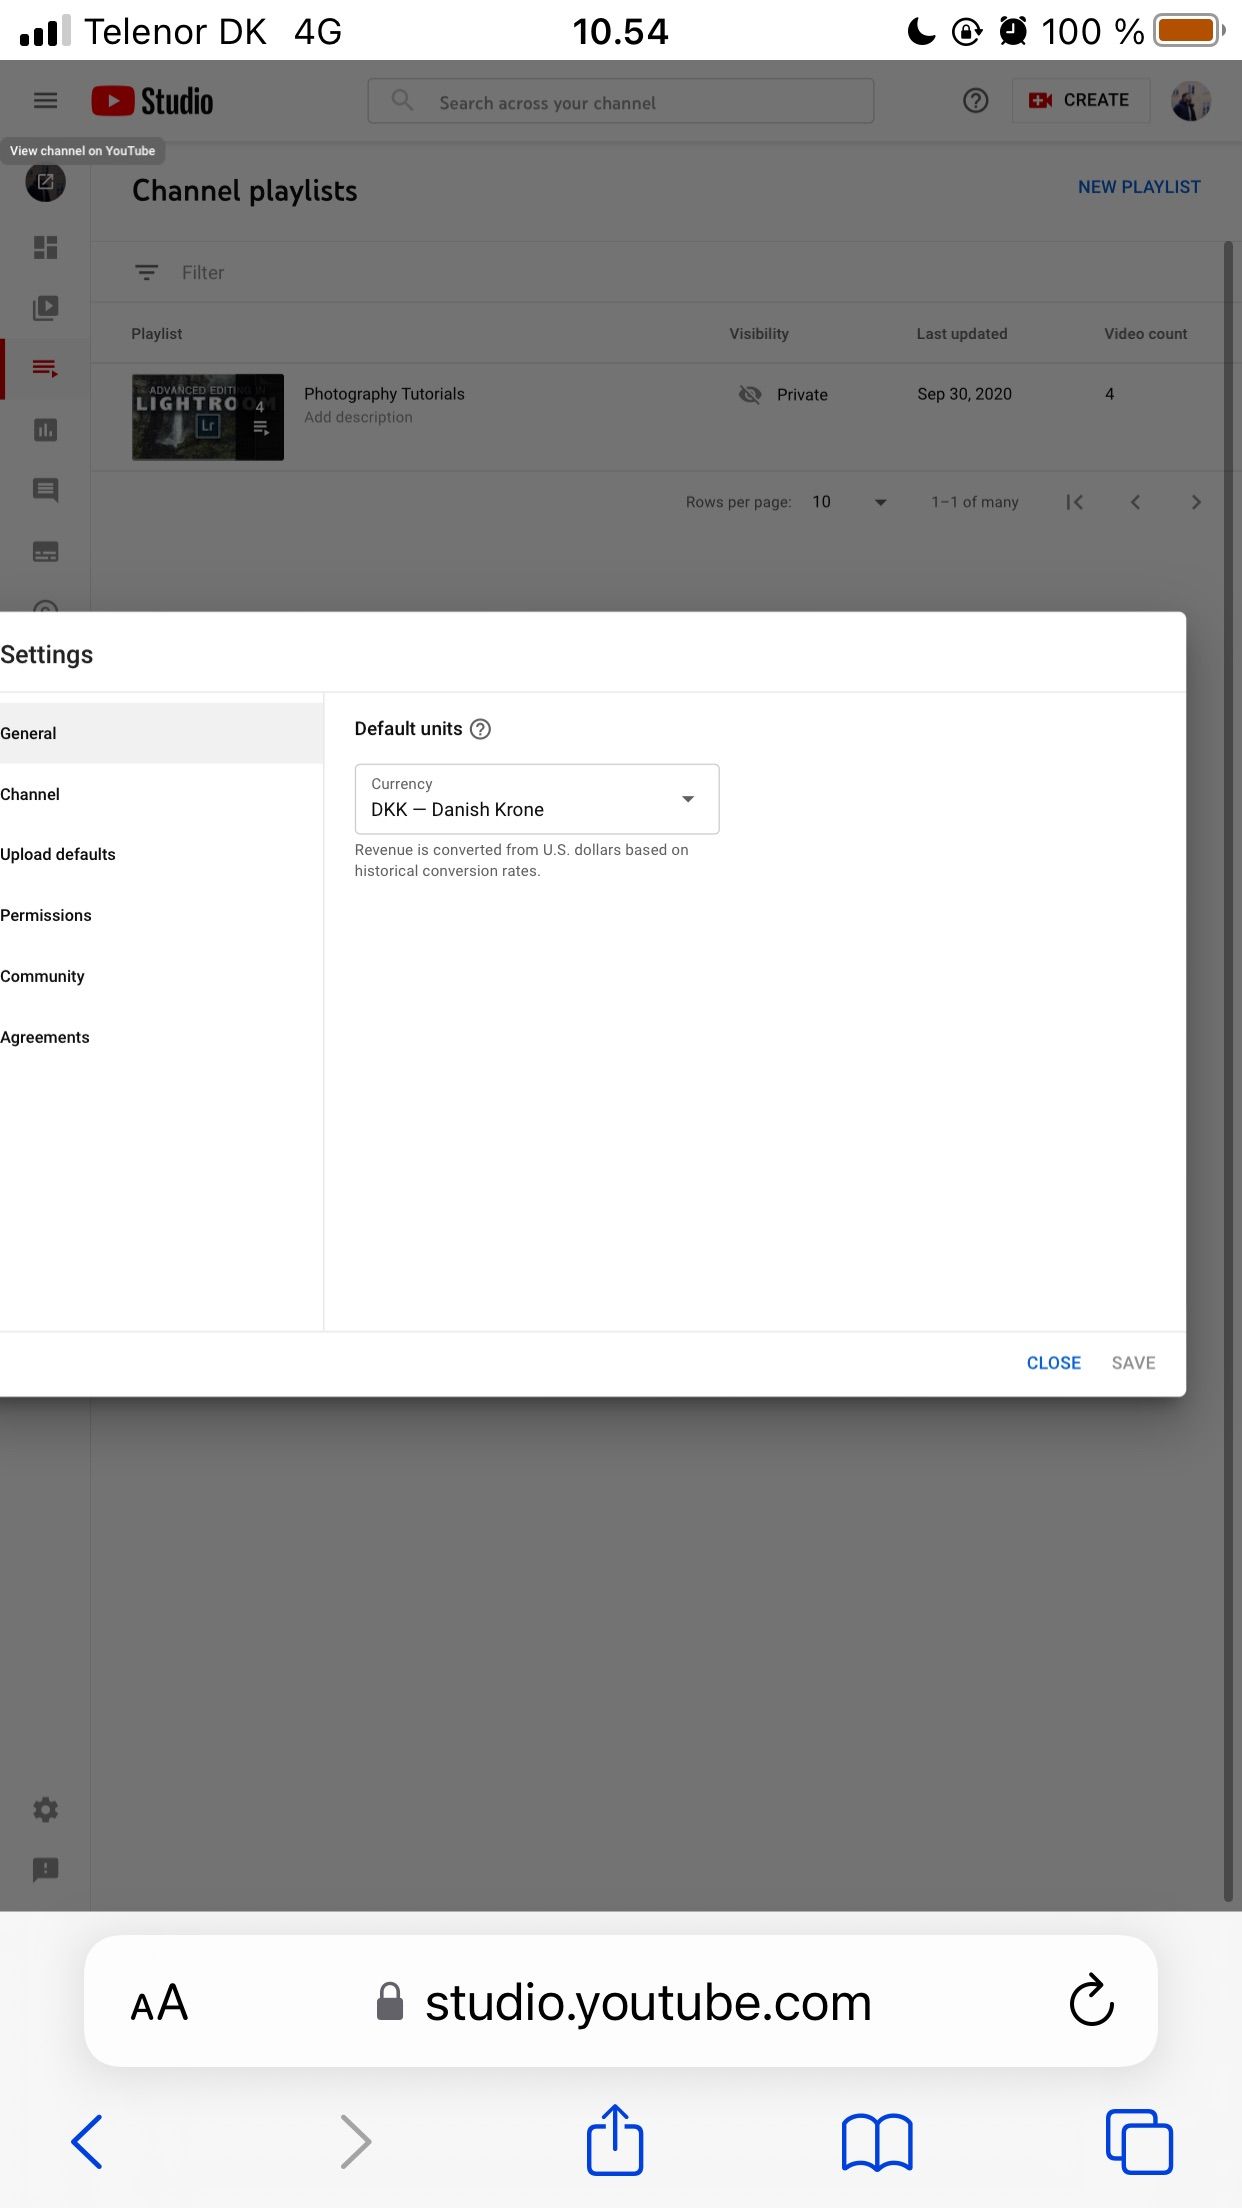Click the page vertical scrollbar
Viewport: 1242px width, 2208px height.
coord(1228,1070)
